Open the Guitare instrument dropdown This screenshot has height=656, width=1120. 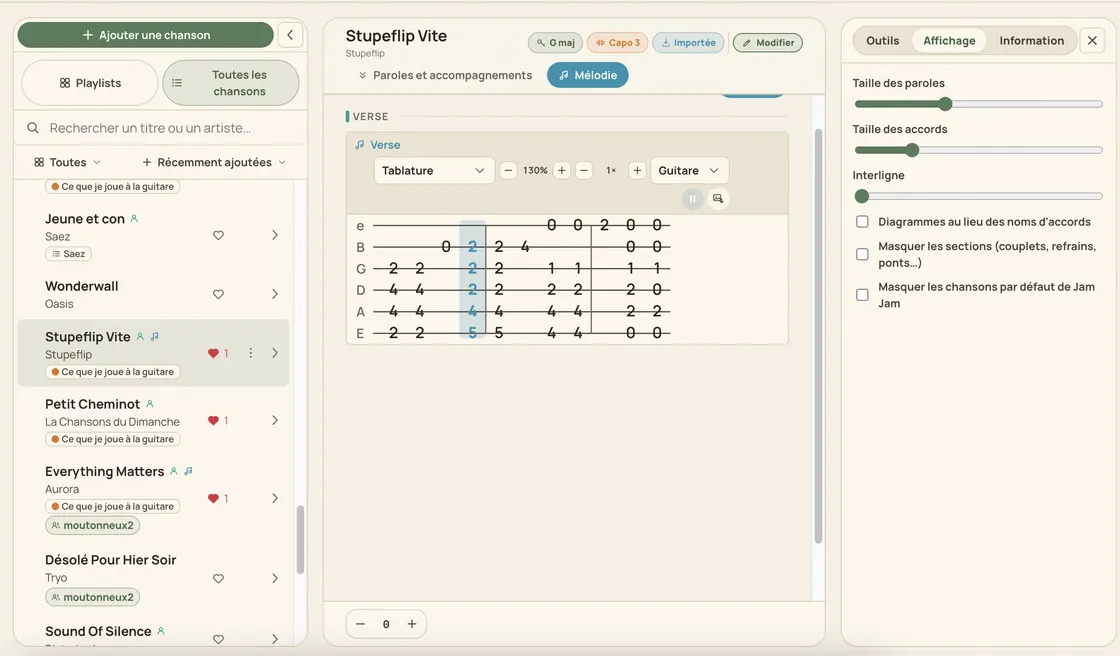[x=689, y=170]
